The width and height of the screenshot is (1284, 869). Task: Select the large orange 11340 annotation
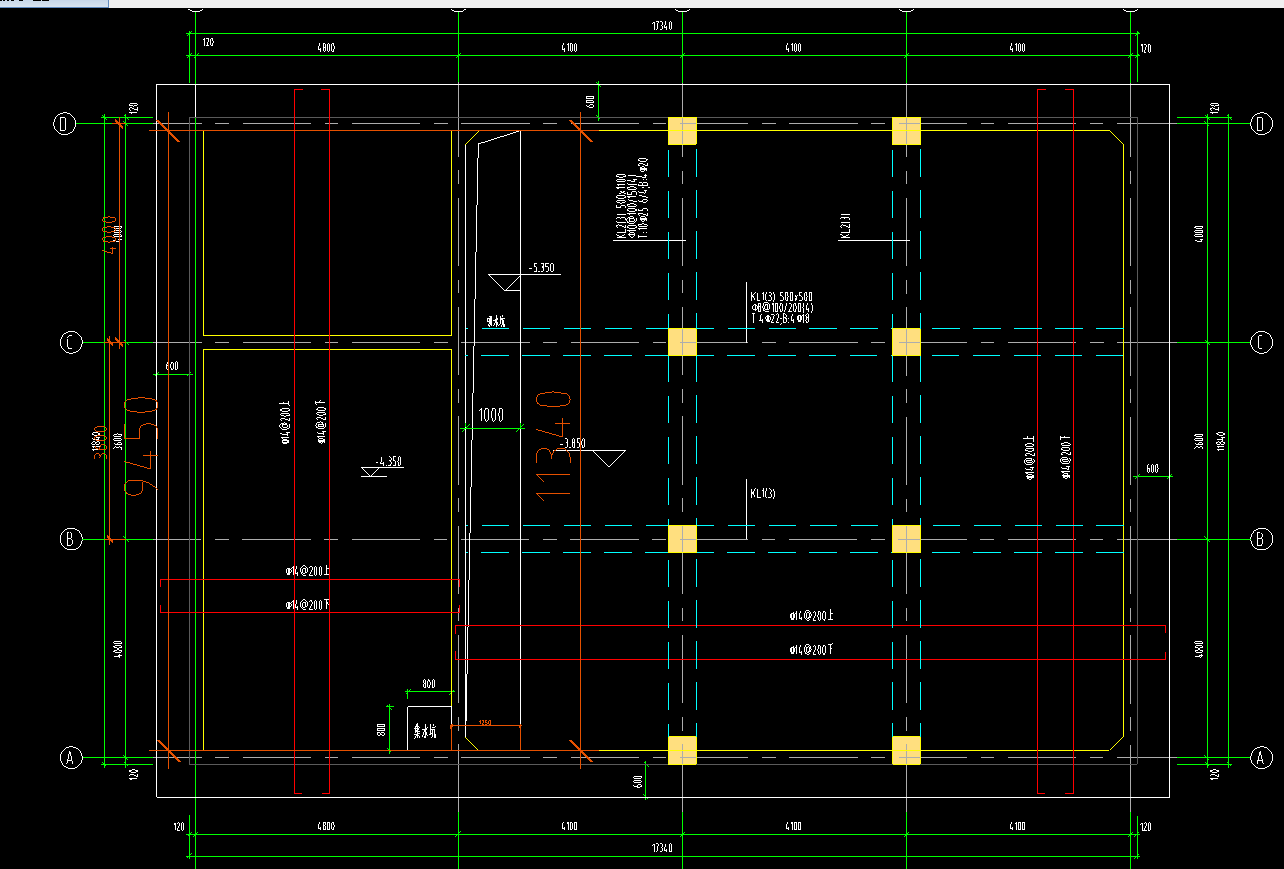[x=553, y=445]
